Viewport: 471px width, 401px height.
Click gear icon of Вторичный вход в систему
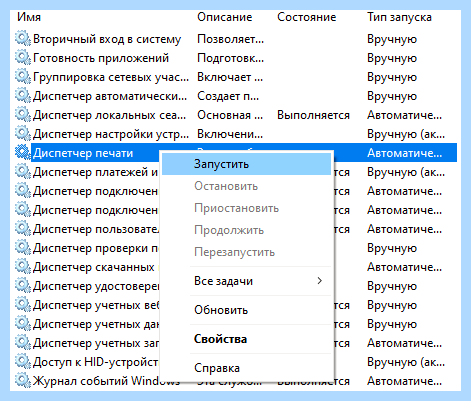click(23, 39)
